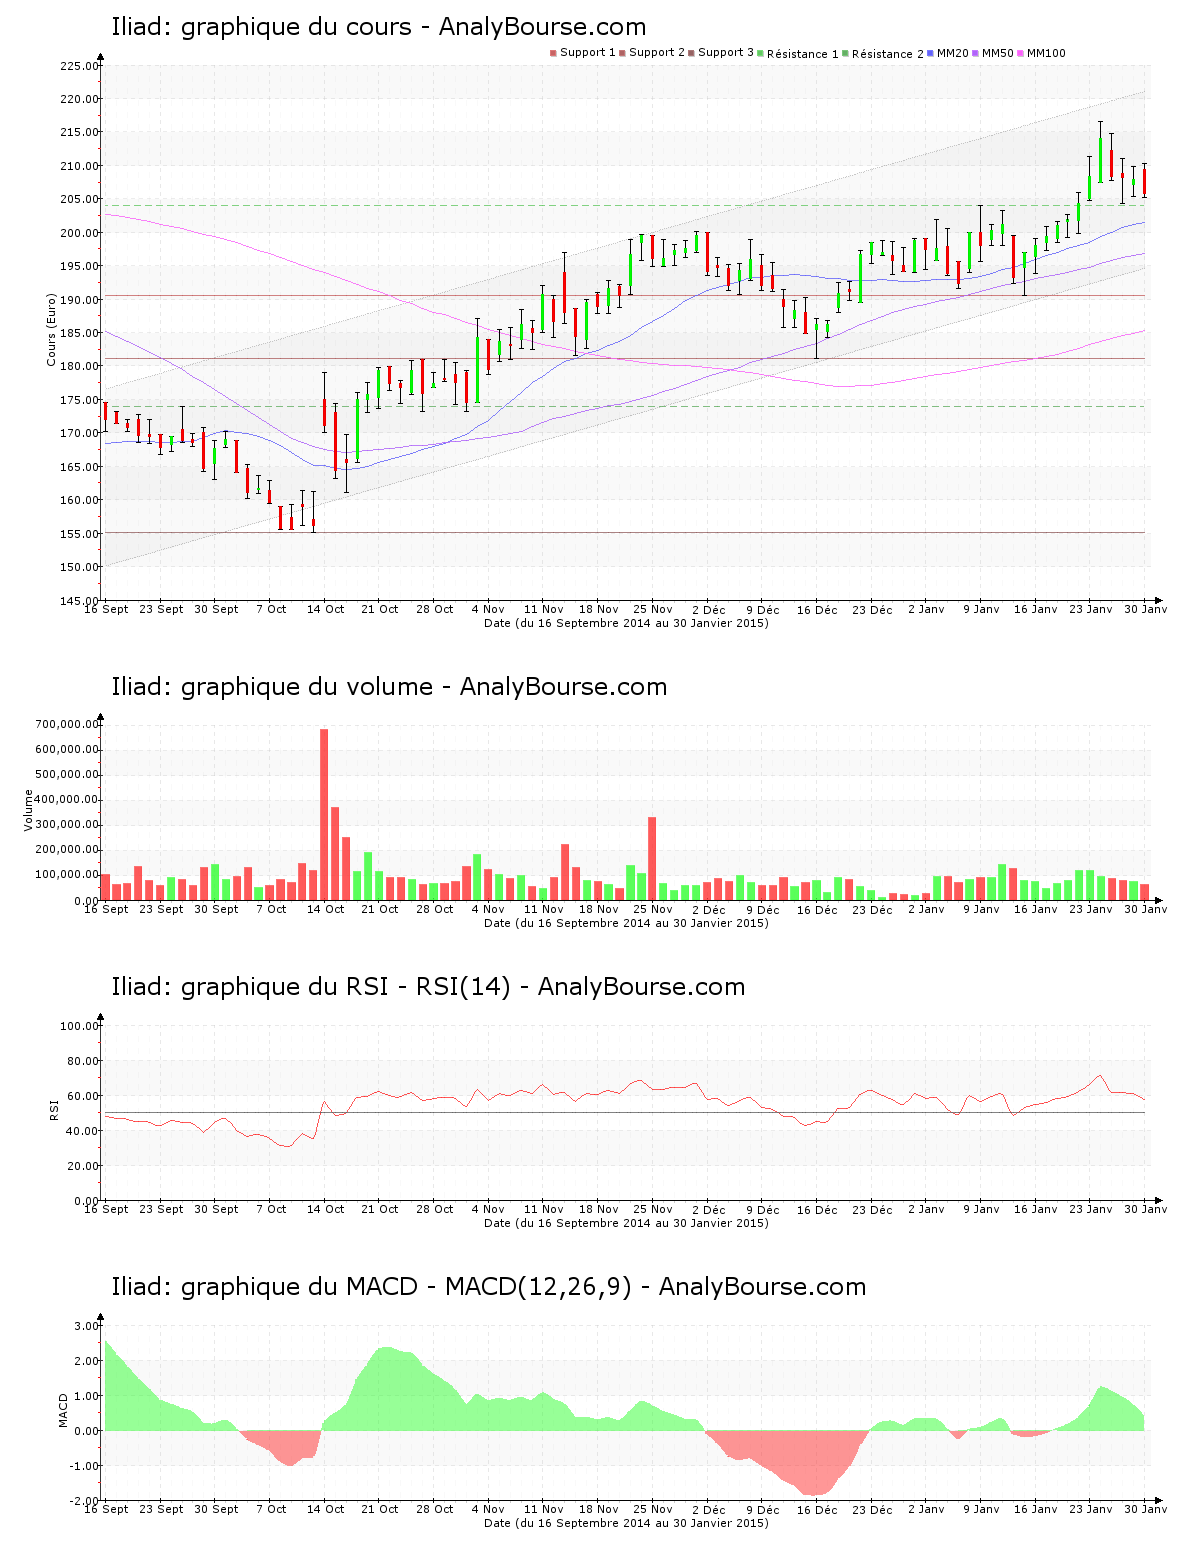The height and width of the screenshot is (1550, 1200).
Task: Click '2 Janv' on the price chart axis
Action: 926,609
